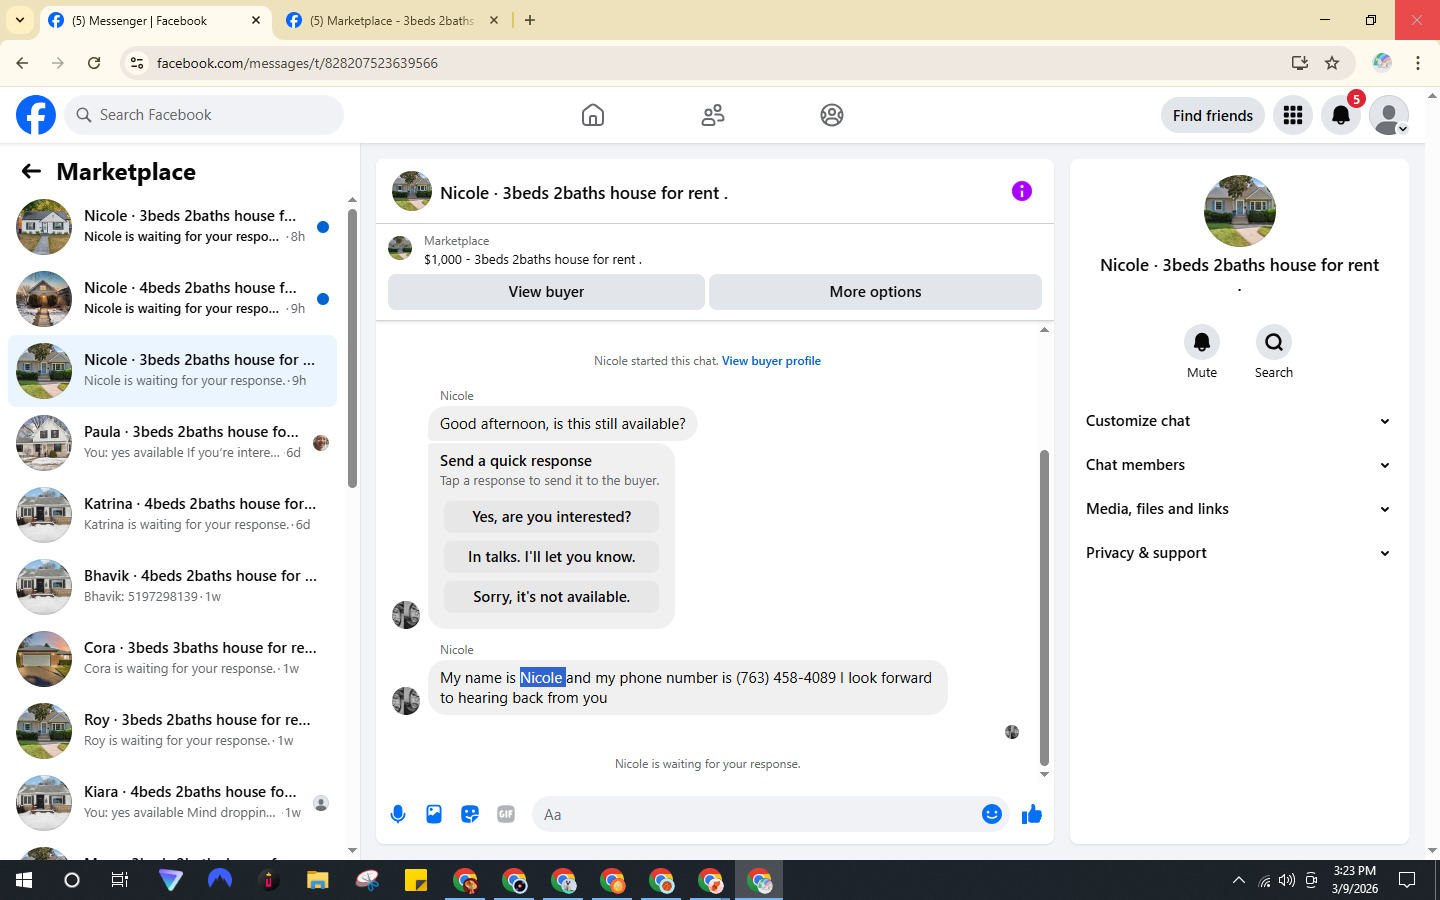View site information icon in address bar
The height and width of the screenshot is (900, 1440).
click(x=137, y=63)
